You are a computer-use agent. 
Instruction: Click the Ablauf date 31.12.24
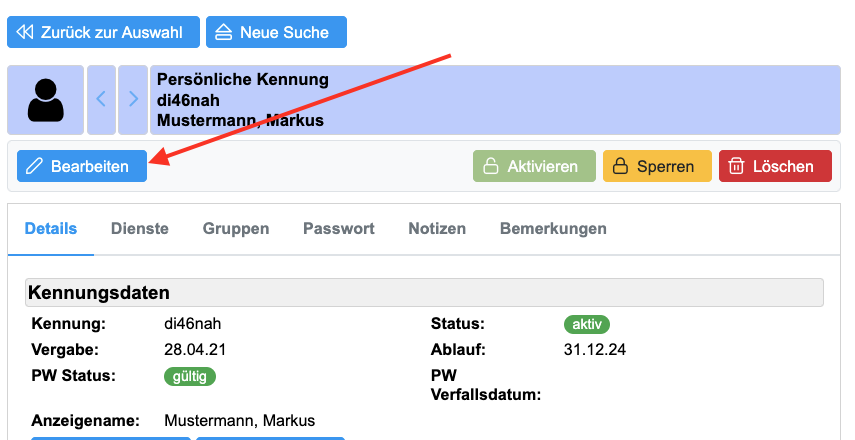595,349
